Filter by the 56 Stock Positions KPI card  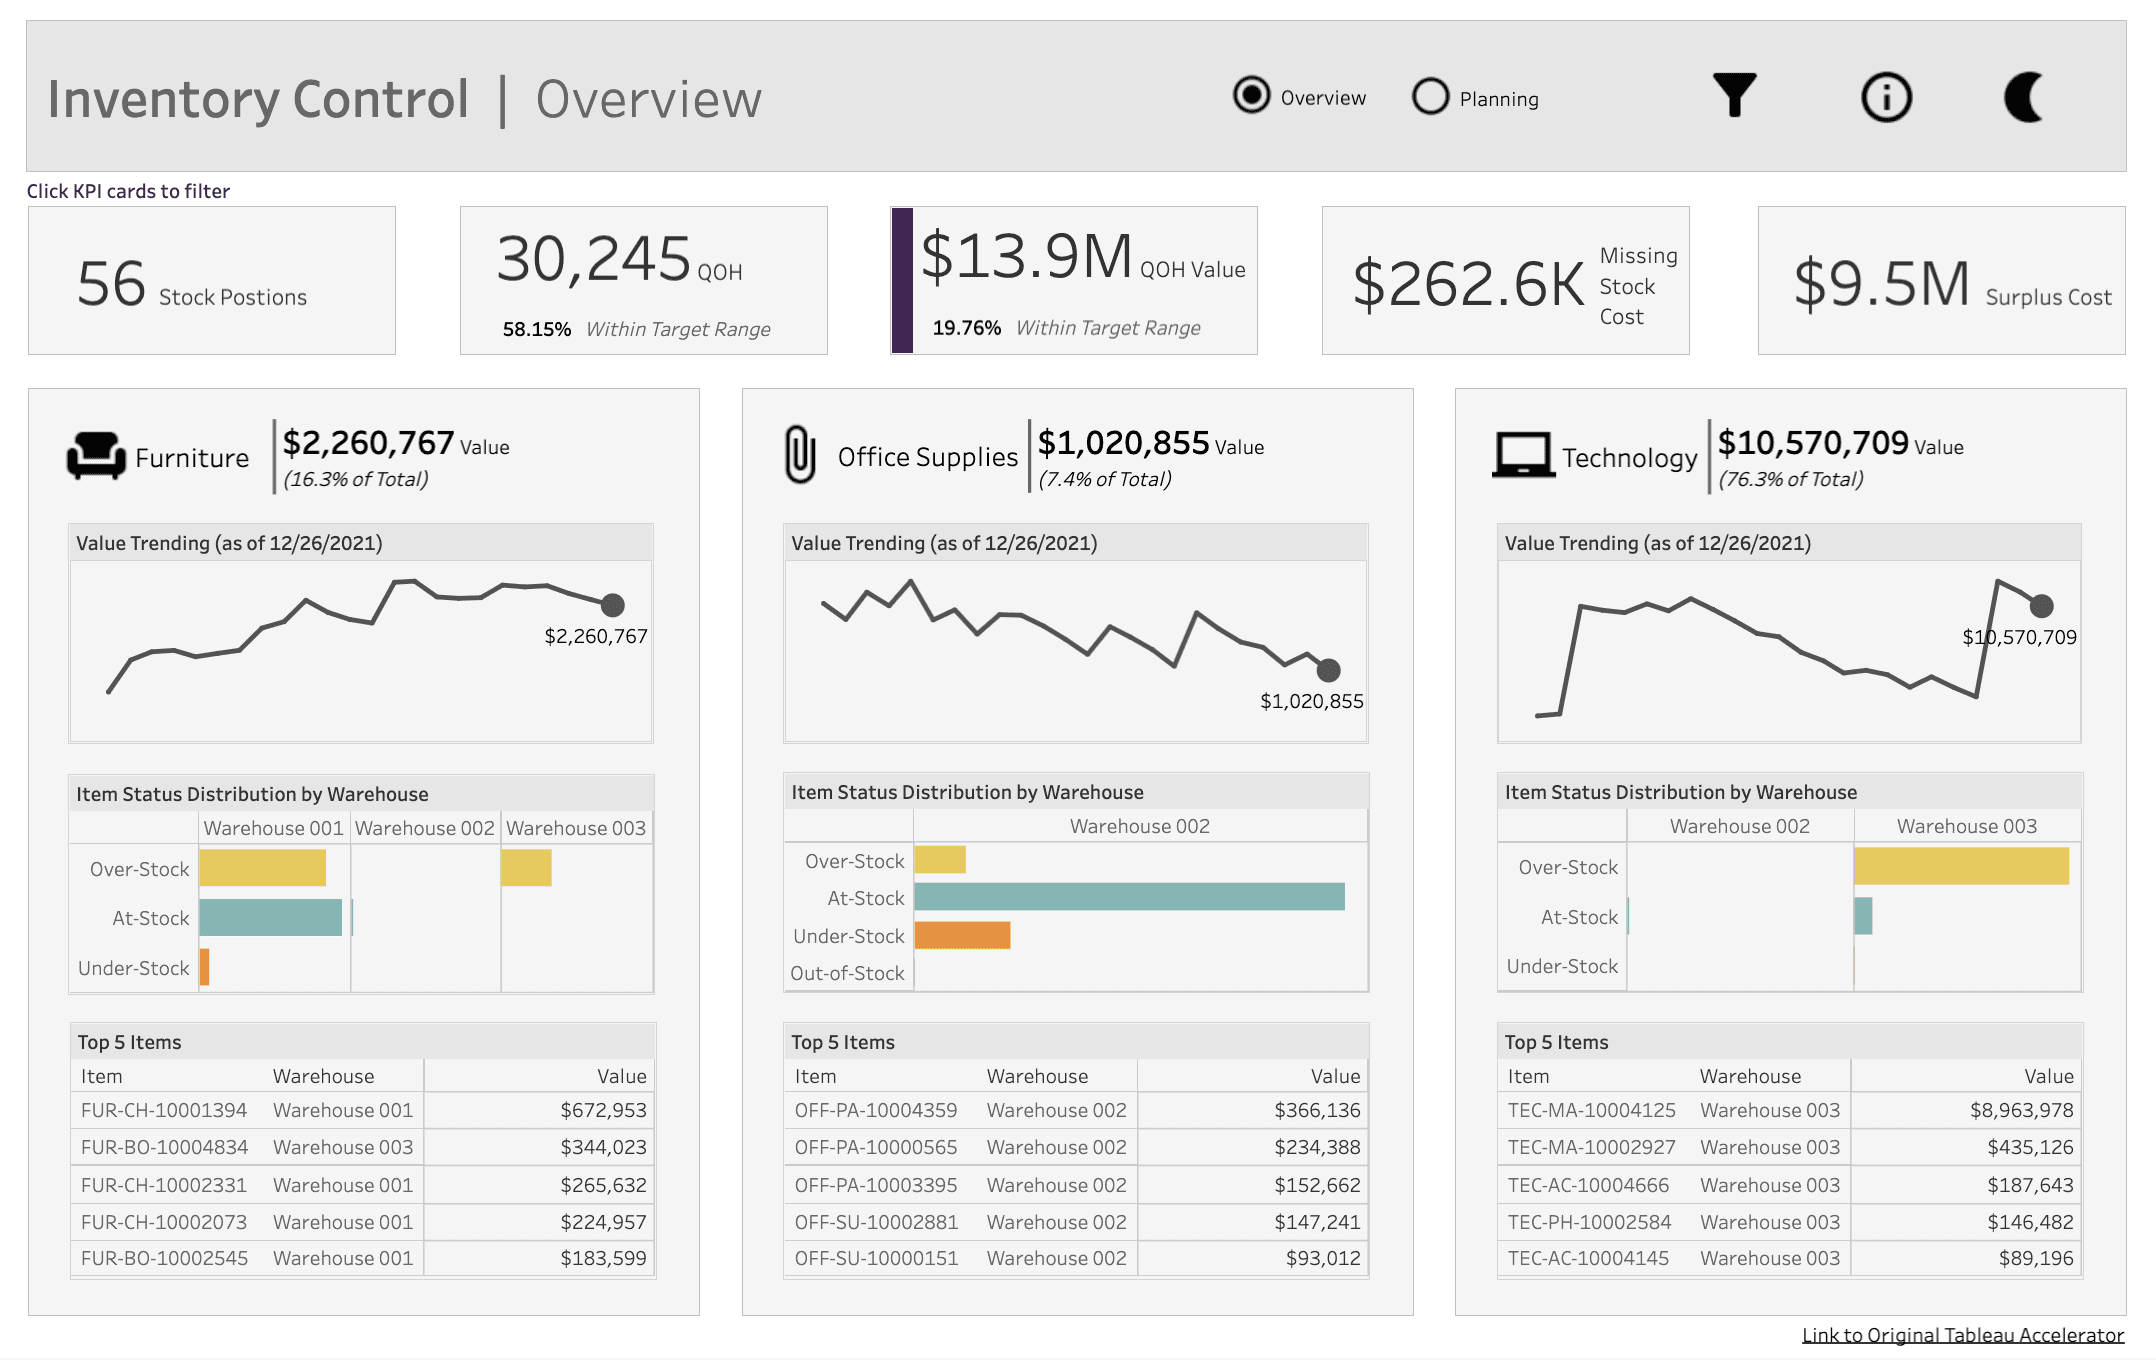(211, 281)
